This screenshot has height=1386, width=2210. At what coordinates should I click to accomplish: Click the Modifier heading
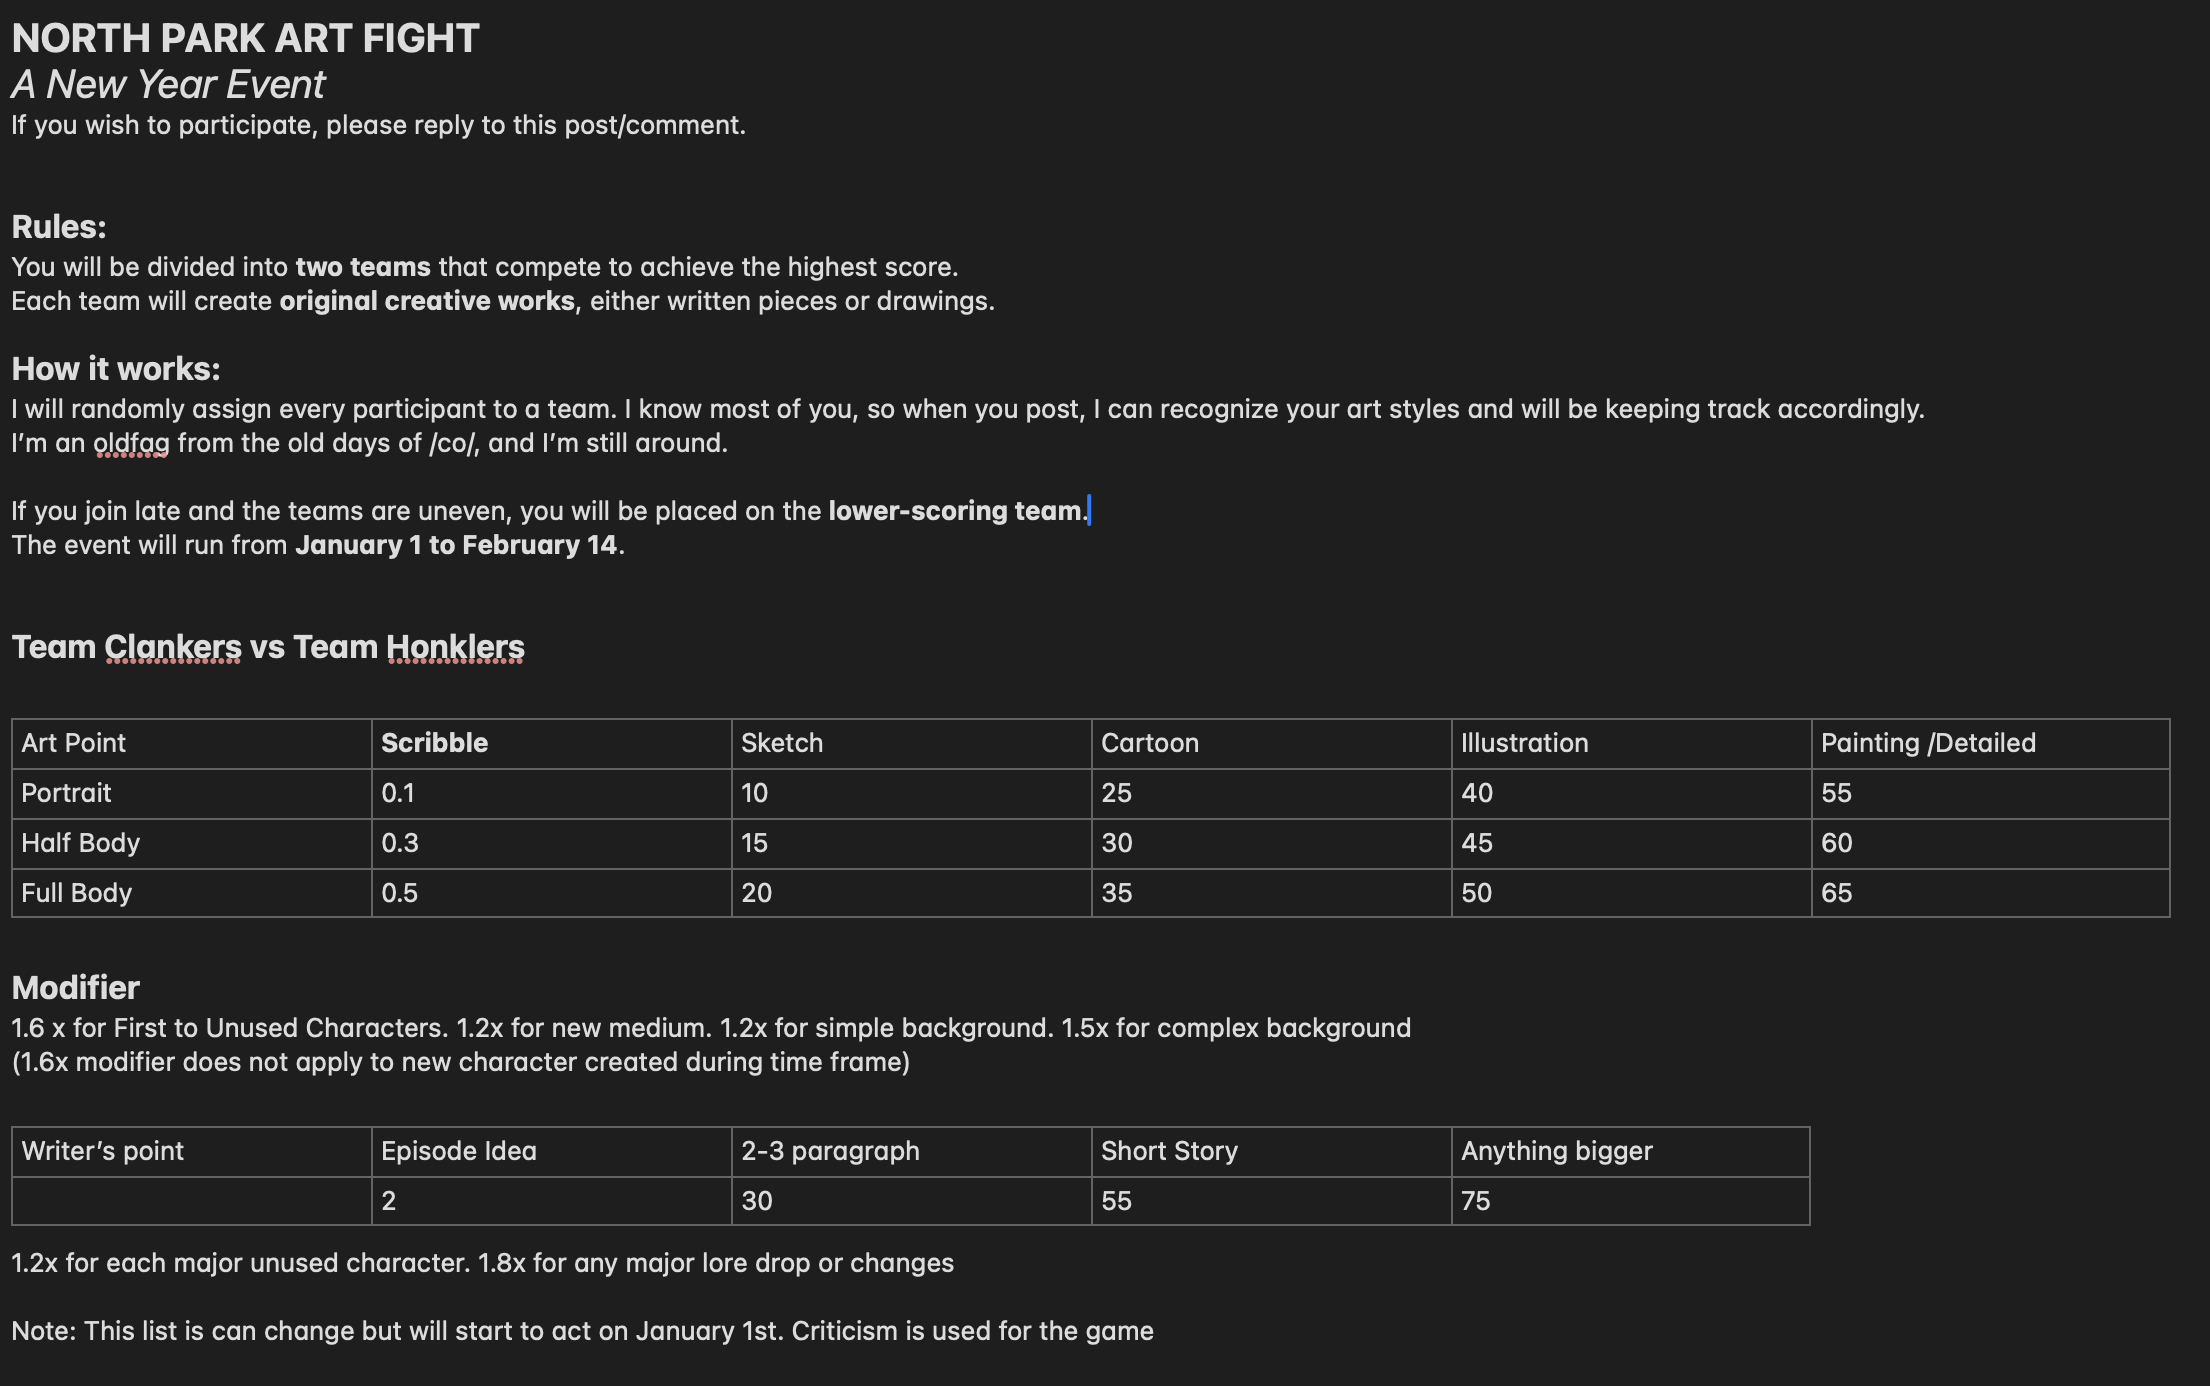75,988
